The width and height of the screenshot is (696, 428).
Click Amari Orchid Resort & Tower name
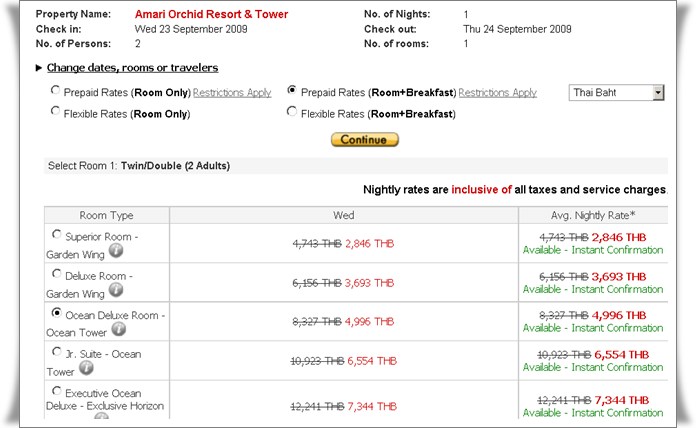pos(211,14)
